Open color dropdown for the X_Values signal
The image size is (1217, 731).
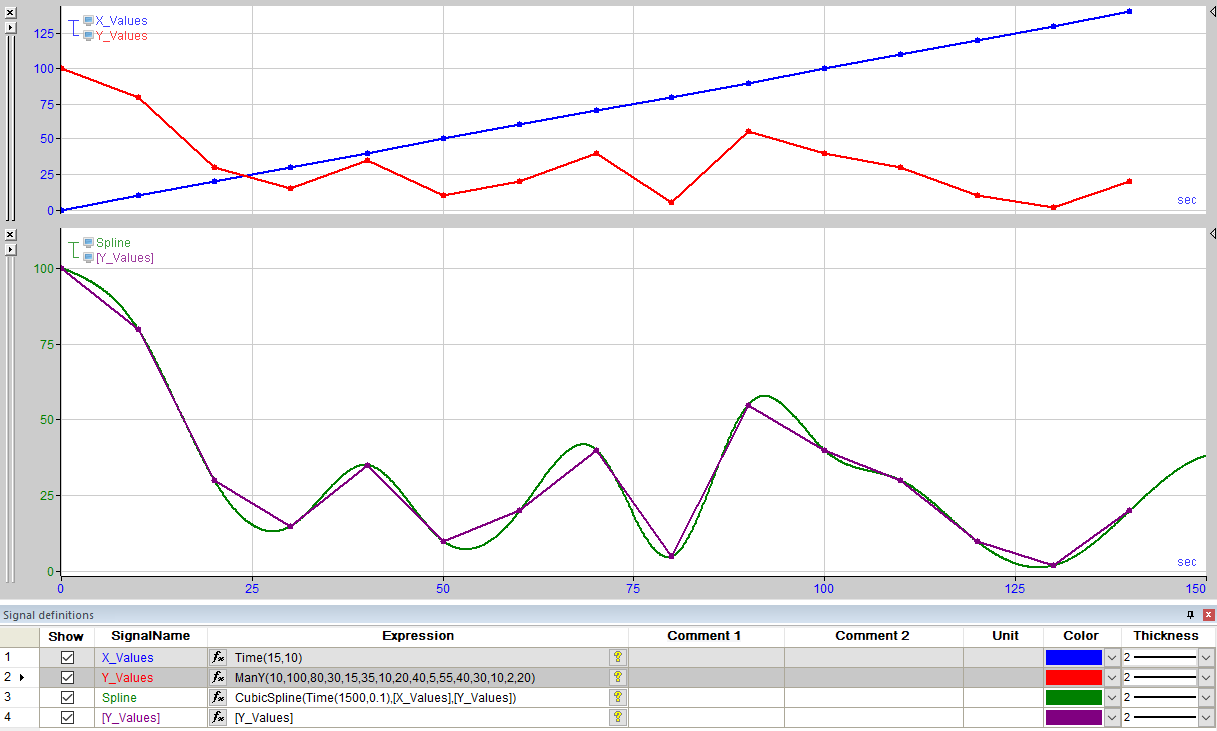tap(1111, 657)
